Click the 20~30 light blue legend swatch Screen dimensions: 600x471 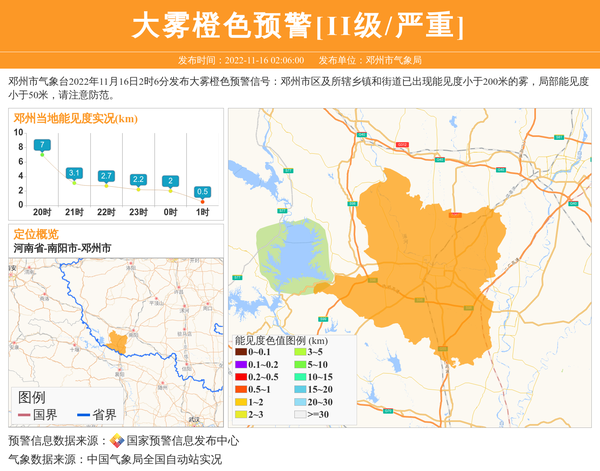(x=300, y=402)
